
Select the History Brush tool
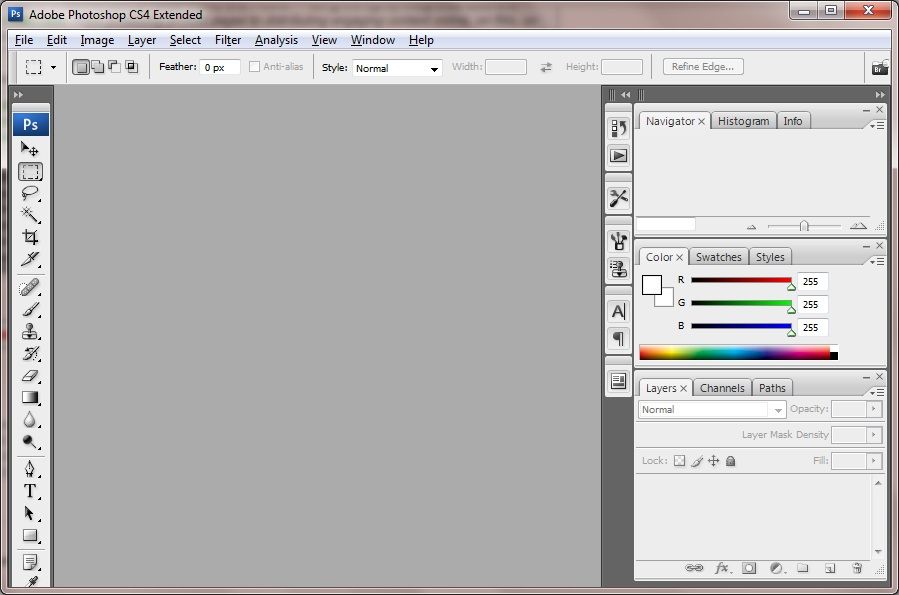pos(30,354)
